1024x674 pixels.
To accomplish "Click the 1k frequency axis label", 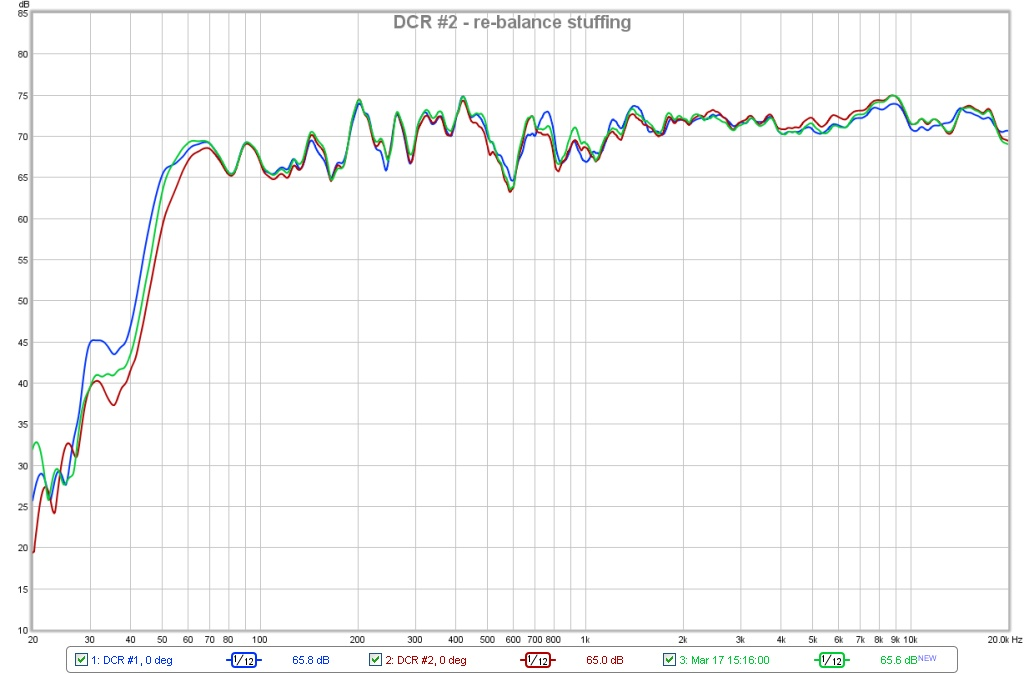I will coord(585,640).
